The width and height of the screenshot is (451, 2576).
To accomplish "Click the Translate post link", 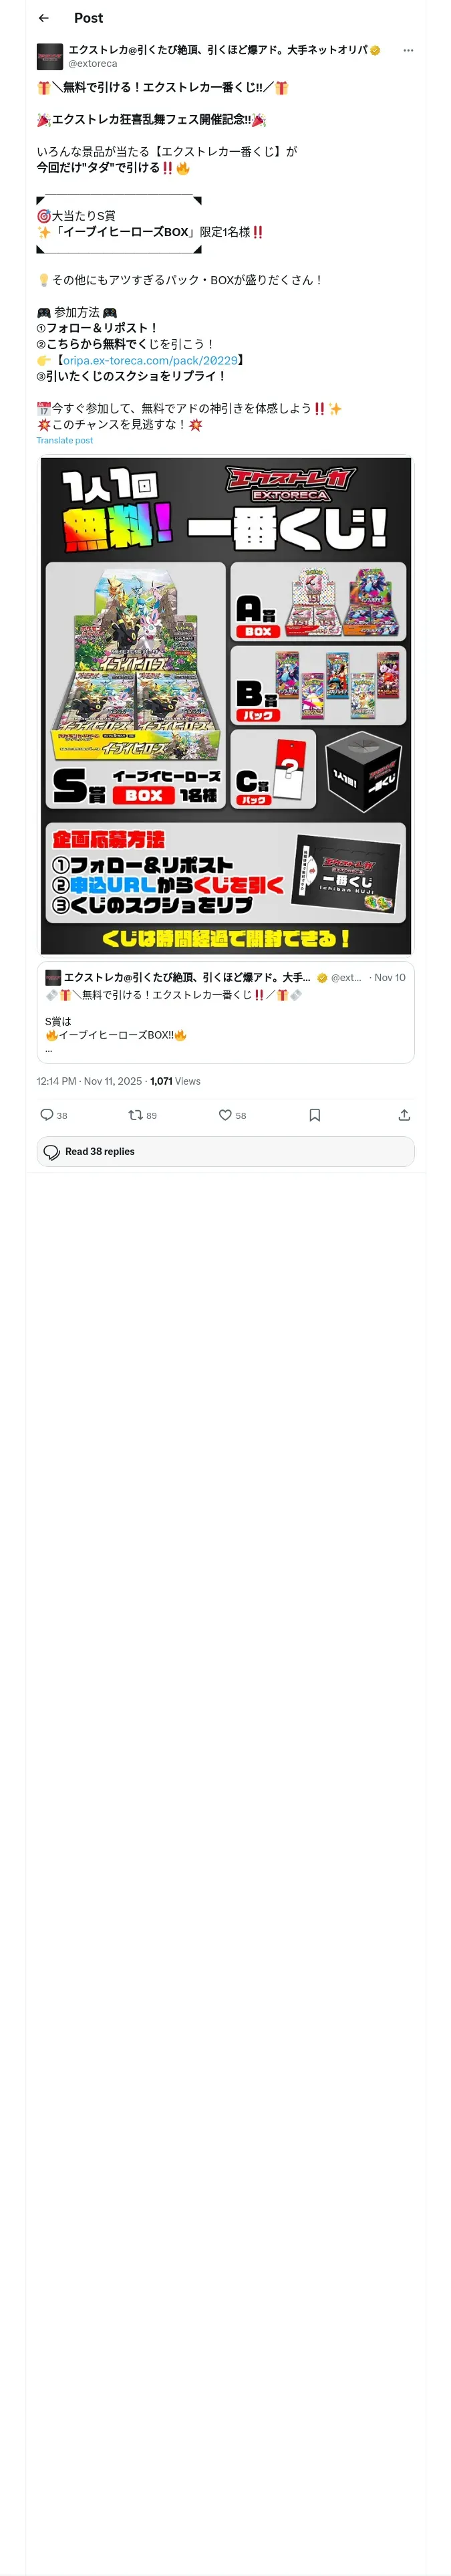I will tap(65, 440).
